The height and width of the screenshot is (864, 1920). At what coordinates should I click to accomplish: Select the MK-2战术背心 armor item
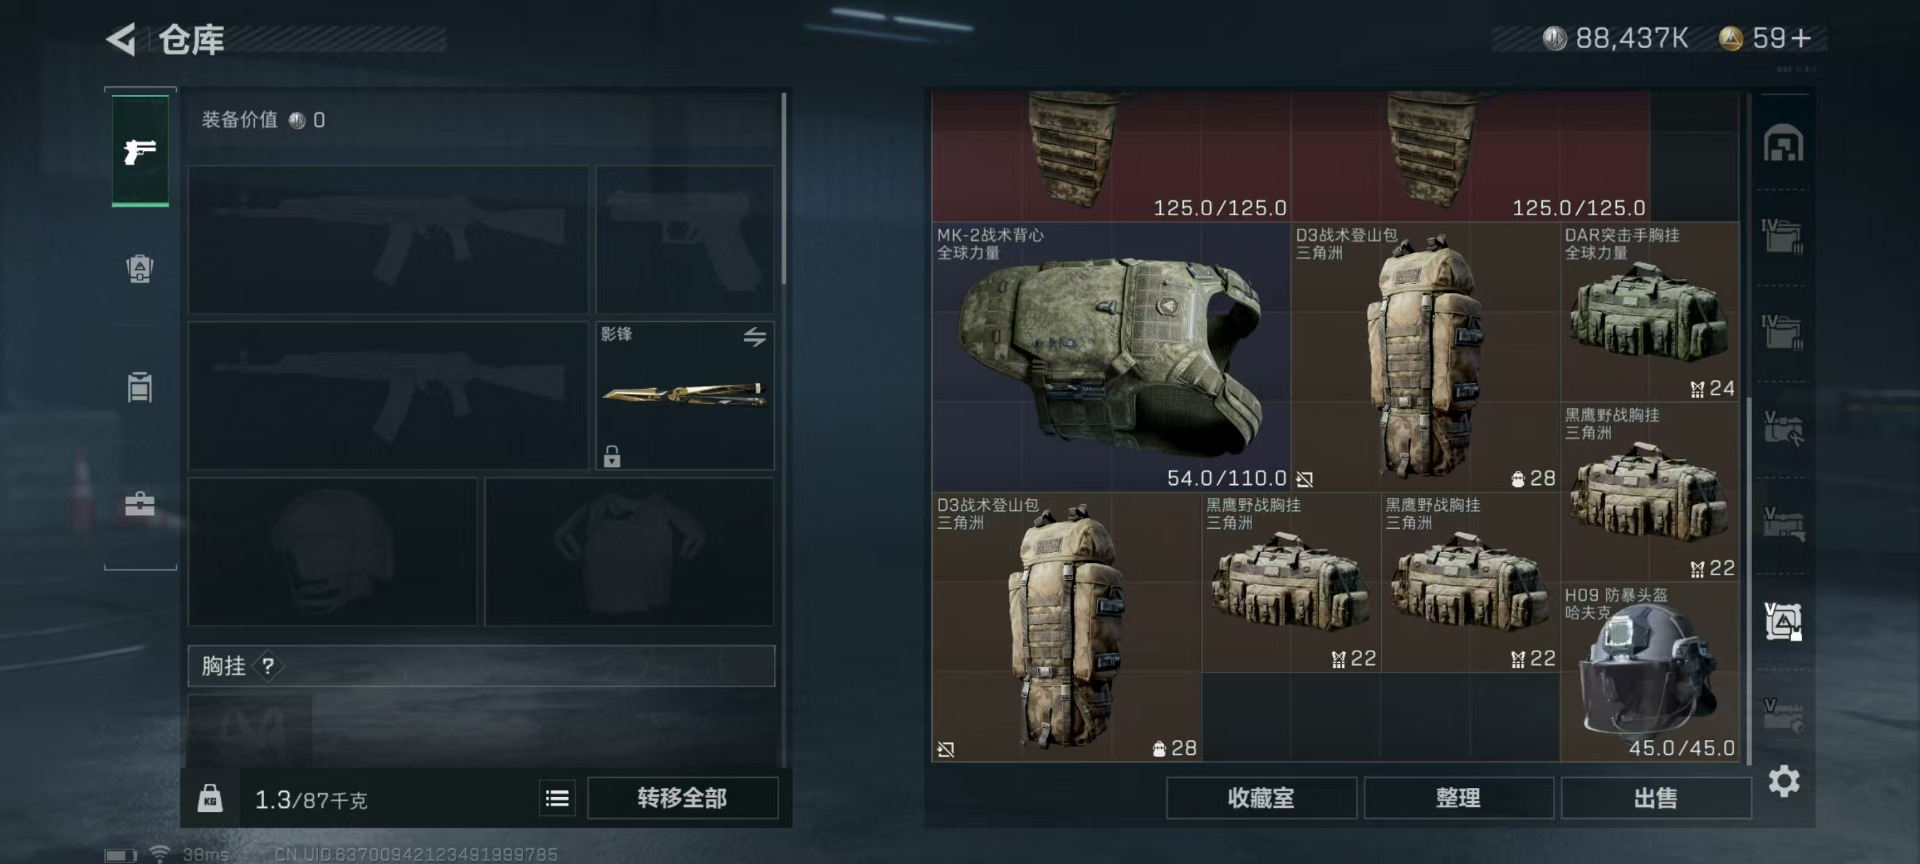pos(1111,357)
